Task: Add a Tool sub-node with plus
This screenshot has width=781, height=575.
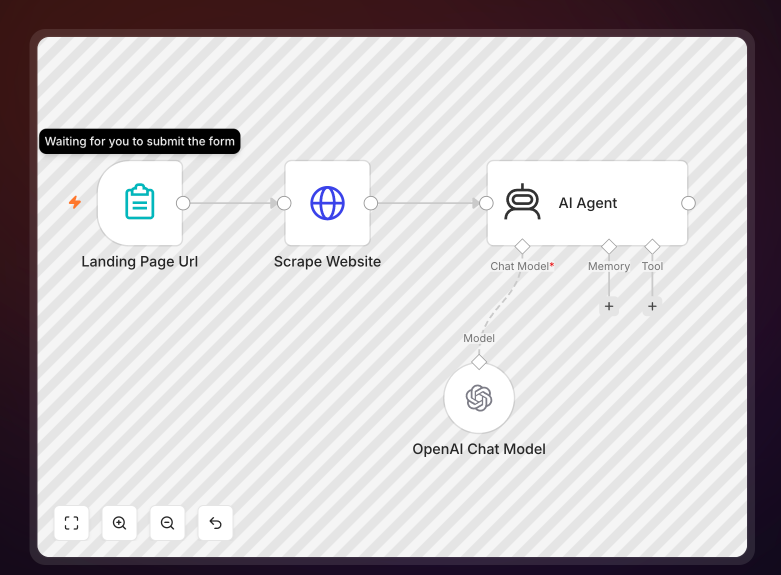Action: [x=652, y=306]
